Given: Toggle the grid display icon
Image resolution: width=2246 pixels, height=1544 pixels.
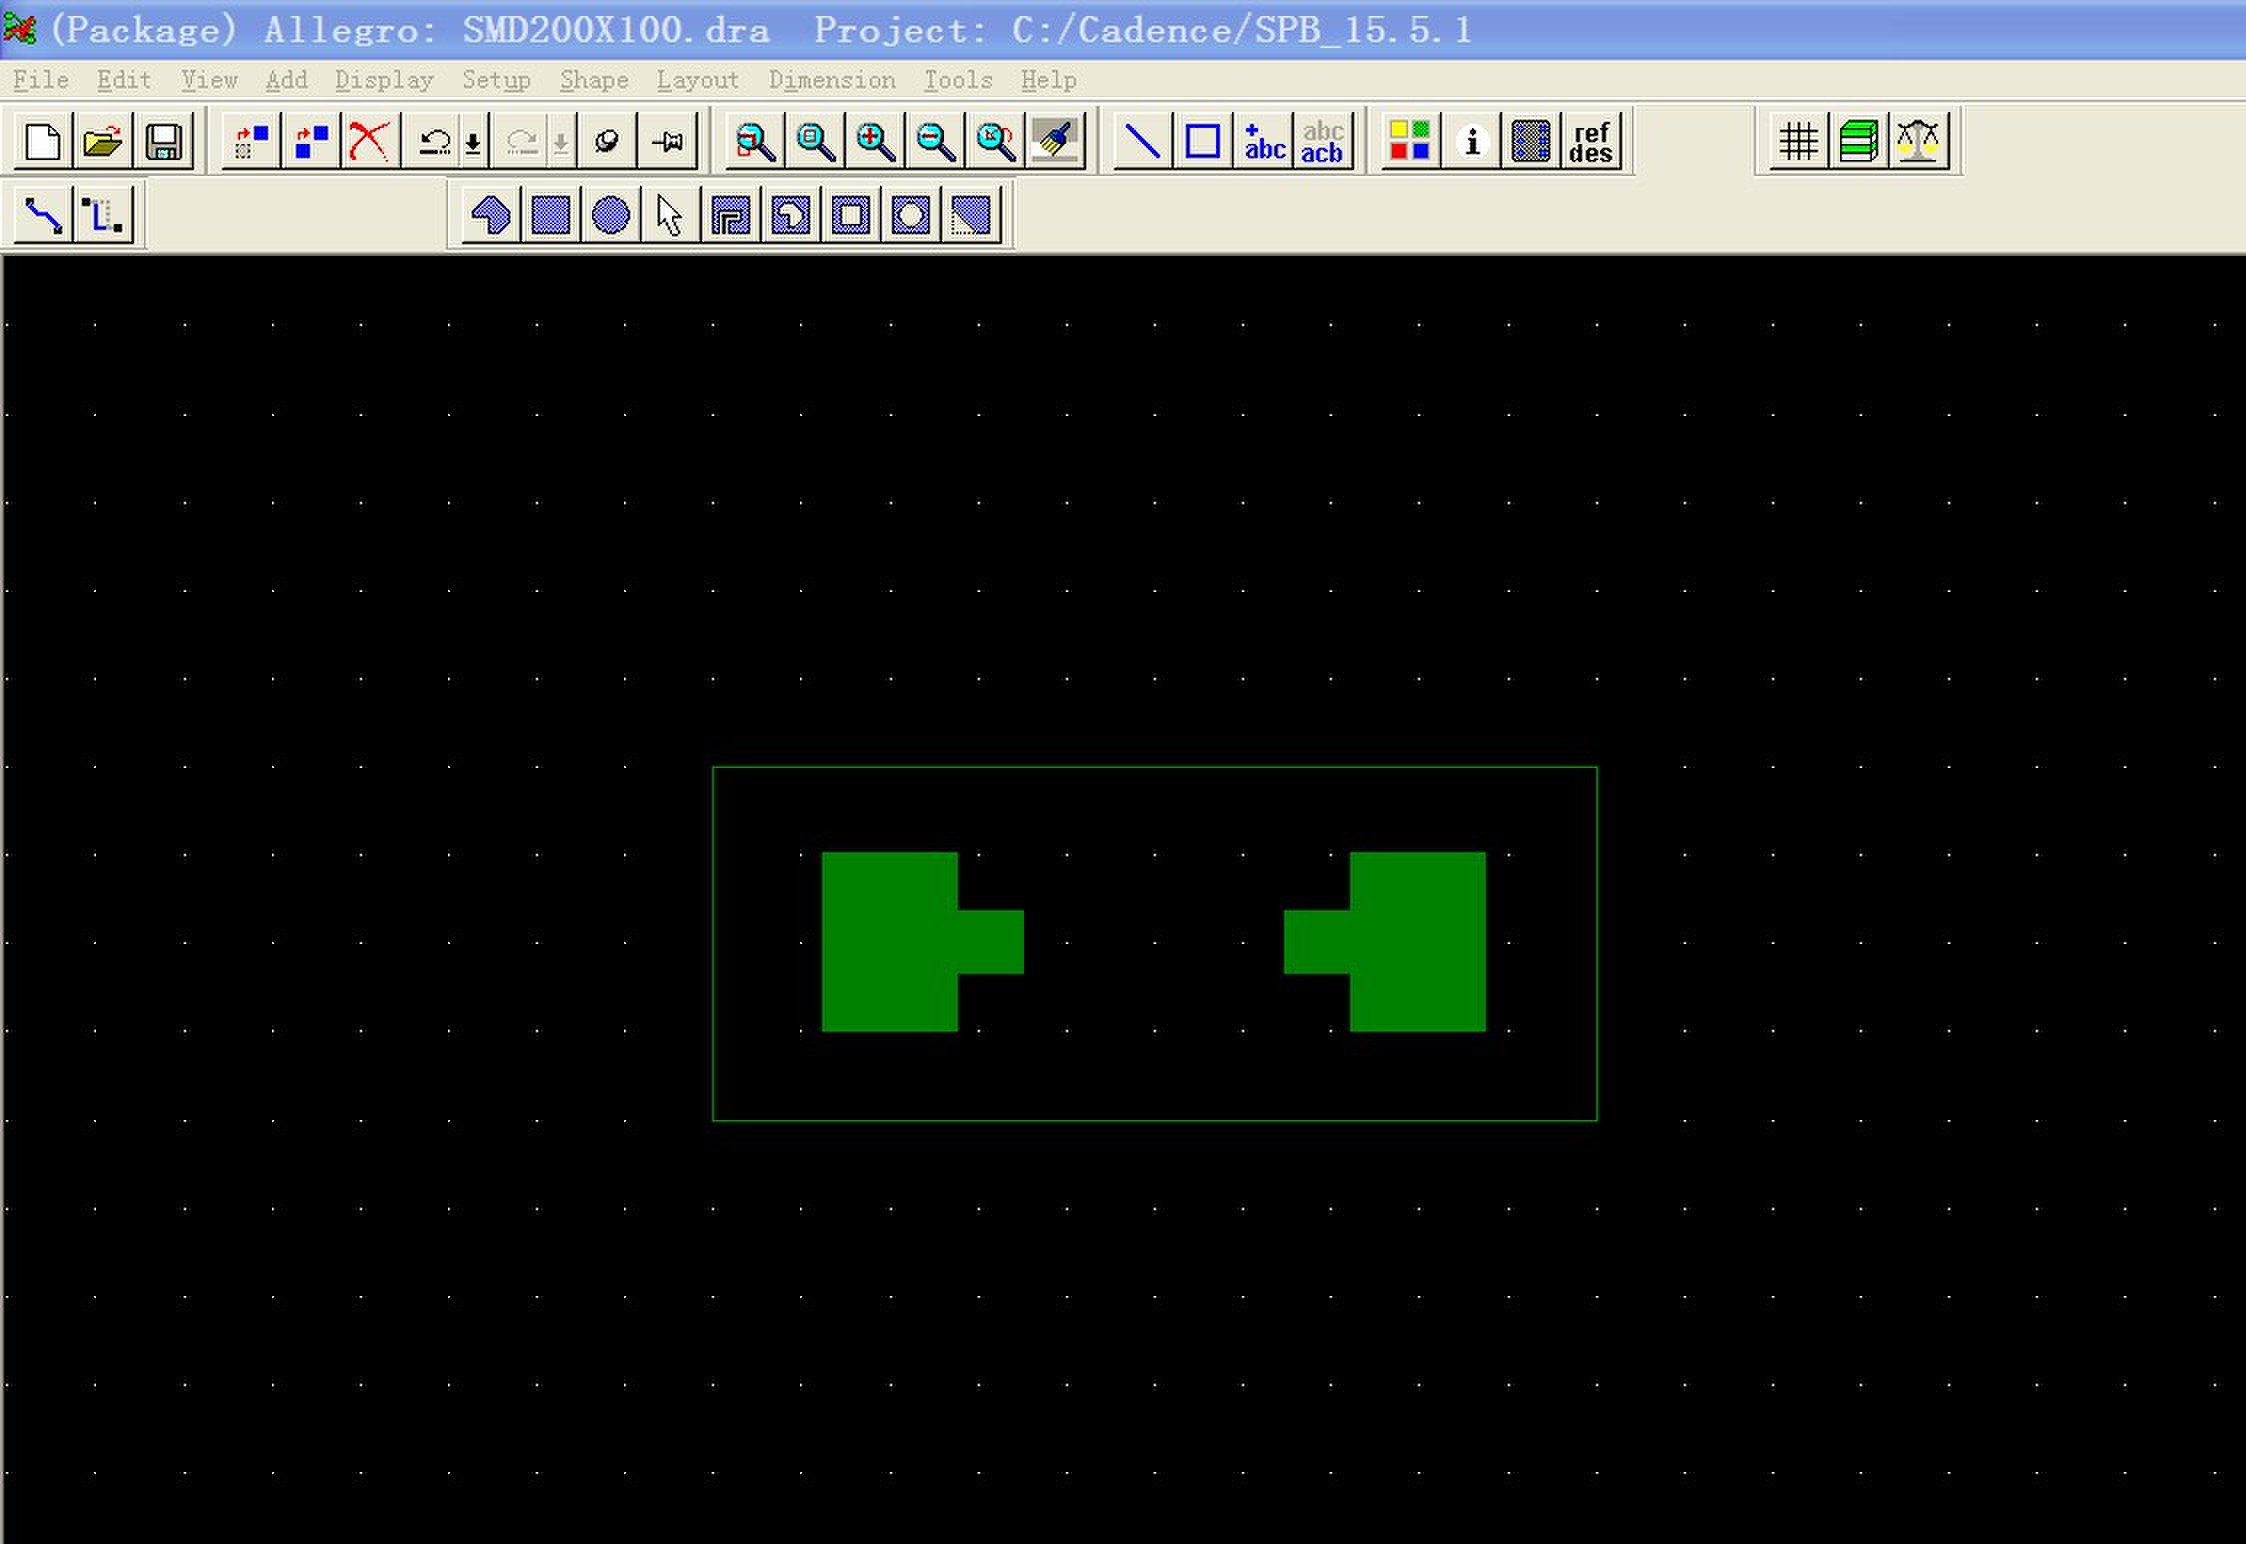Looking at the screenshot, I should point(1797,141).
